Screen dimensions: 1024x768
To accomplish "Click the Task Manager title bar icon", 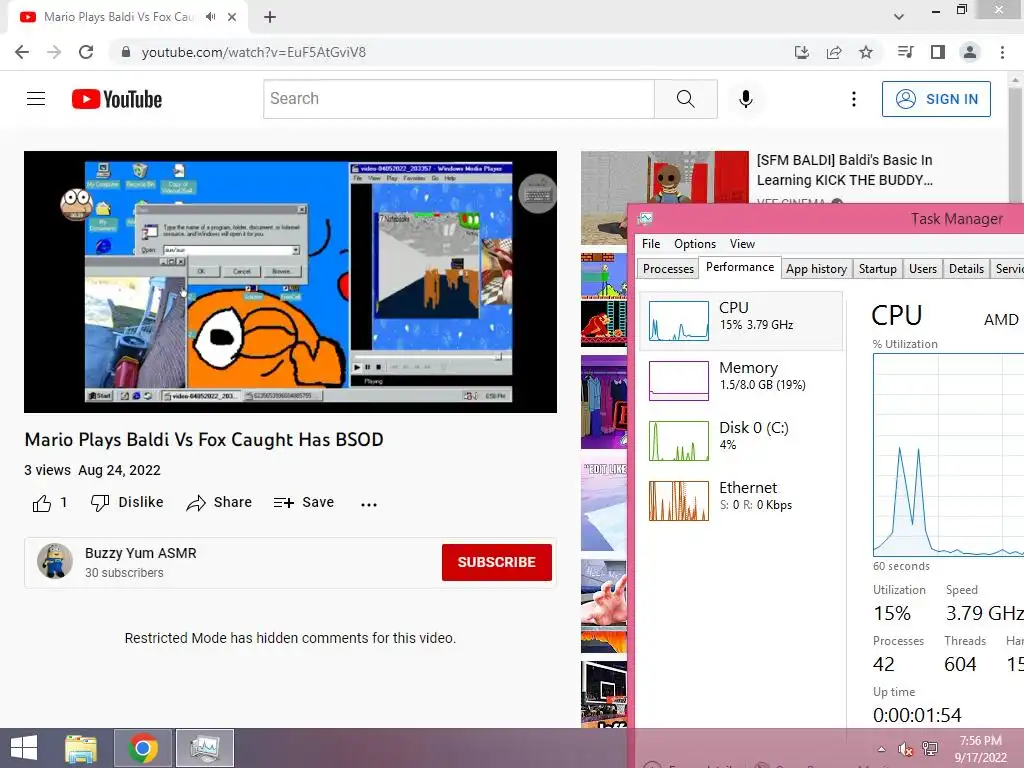I will click(645, 218).
